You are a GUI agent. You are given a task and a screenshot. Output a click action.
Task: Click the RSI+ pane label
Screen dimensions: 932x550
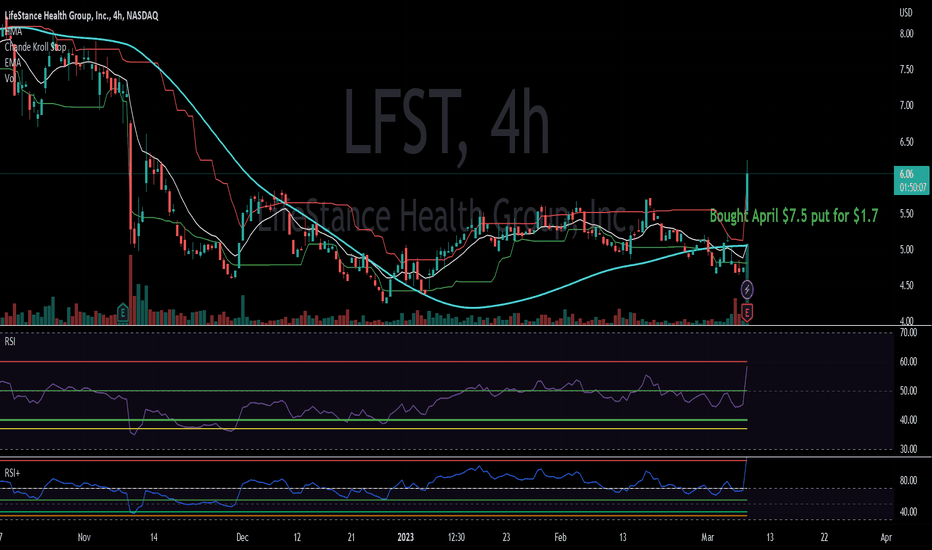[12, 473]
